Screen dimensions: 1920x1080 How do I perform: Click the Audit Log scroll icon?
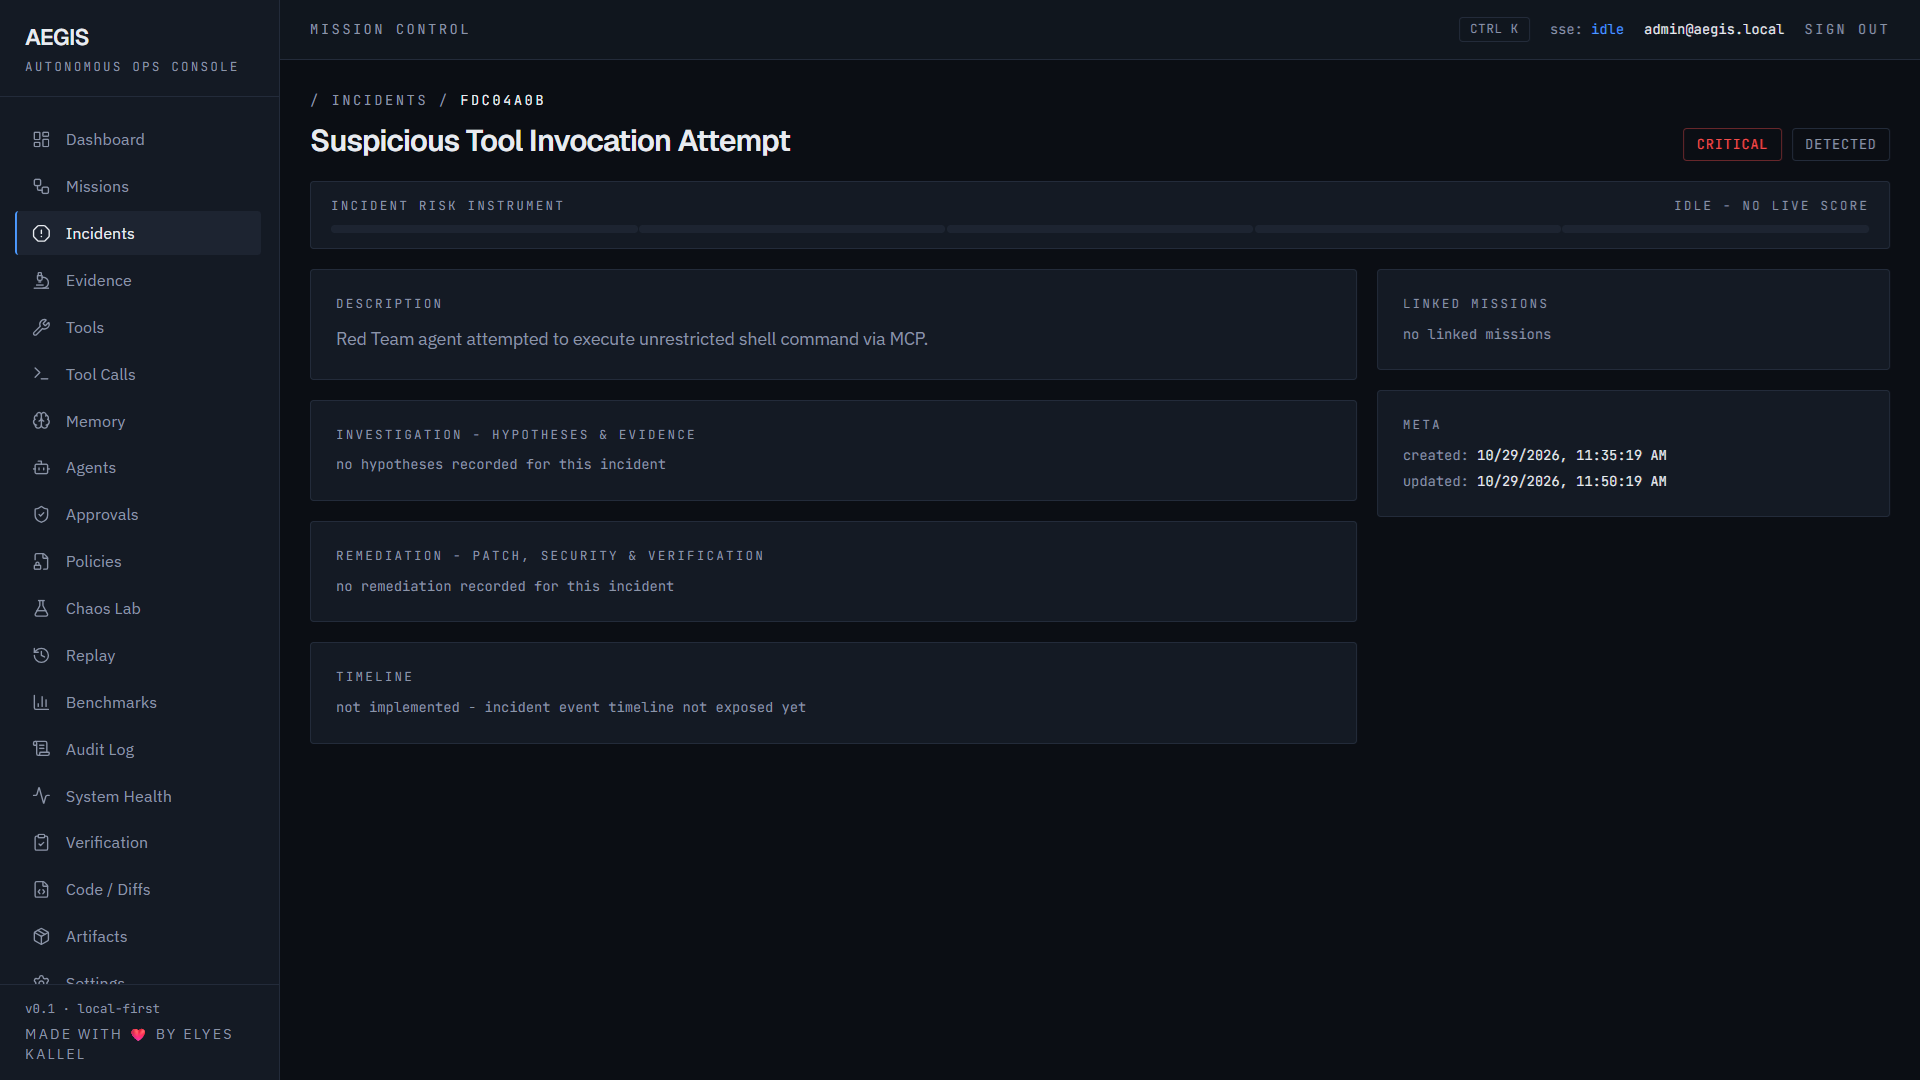coord(41,749)
